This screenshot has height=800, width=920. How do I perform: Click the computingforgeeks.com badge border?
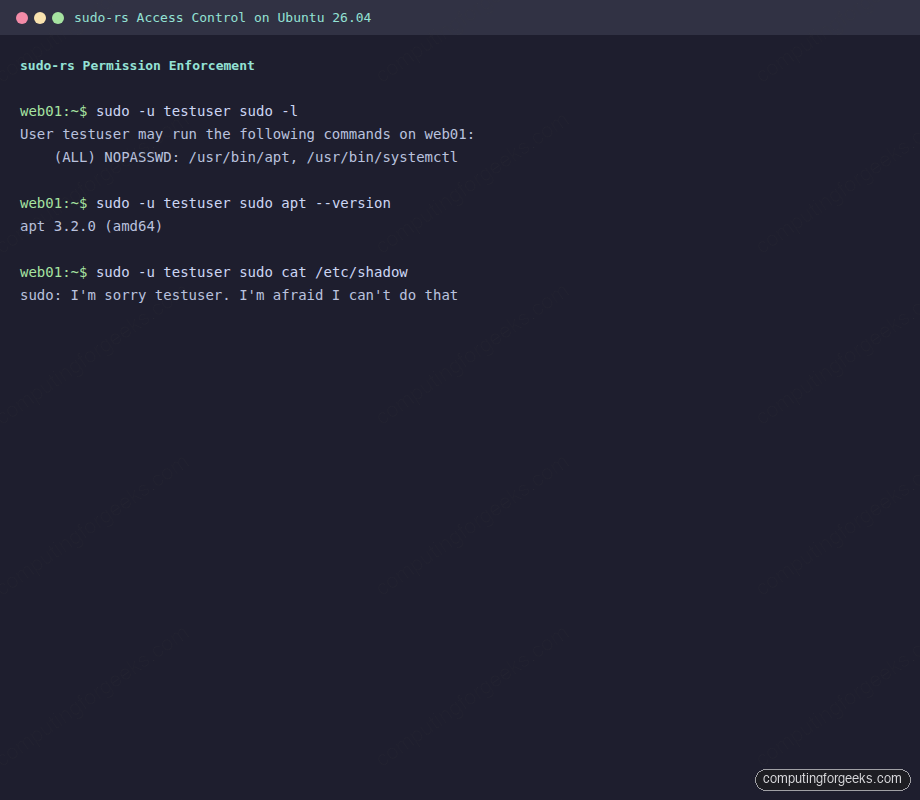click(758, 779)
